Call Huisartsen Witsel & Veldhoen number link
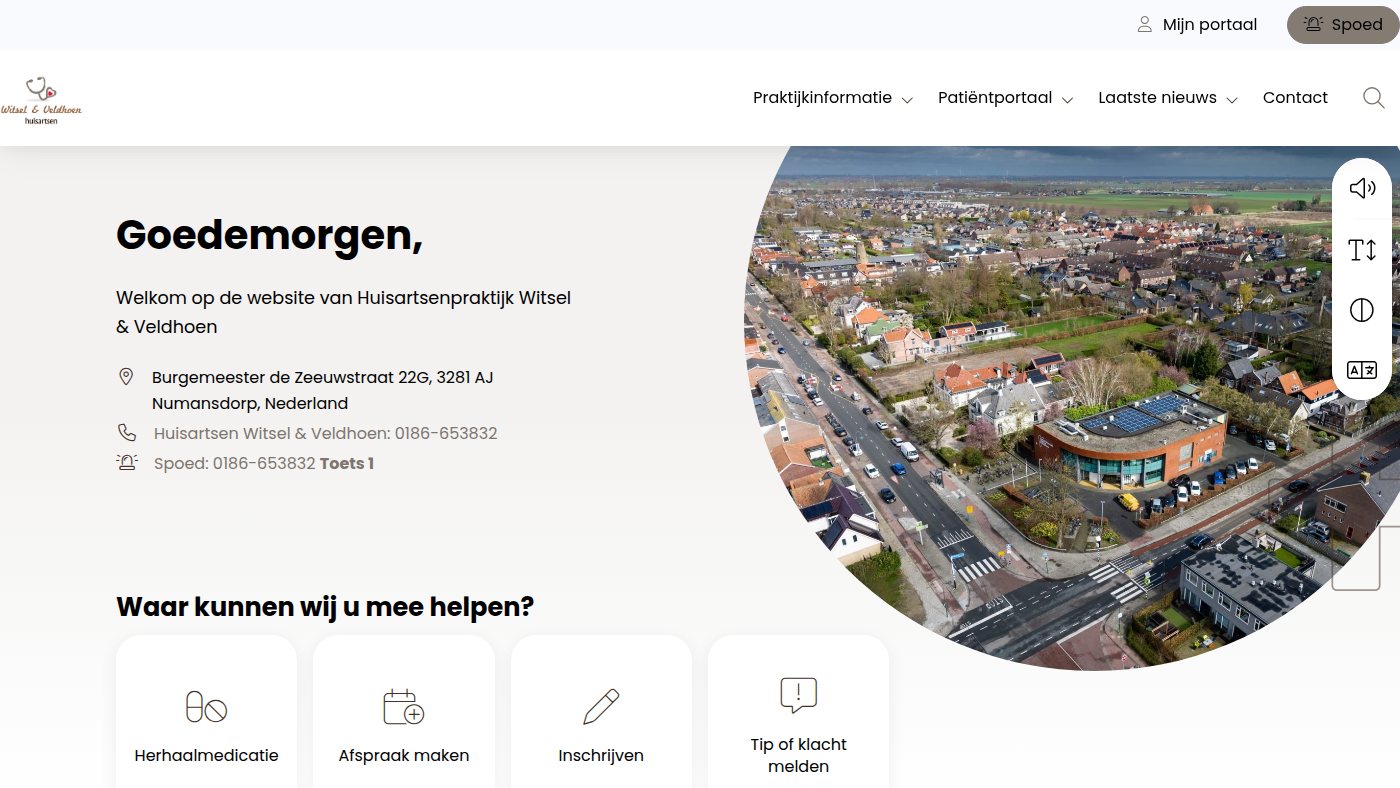1400x788 pixels. [x=325, y=433]
